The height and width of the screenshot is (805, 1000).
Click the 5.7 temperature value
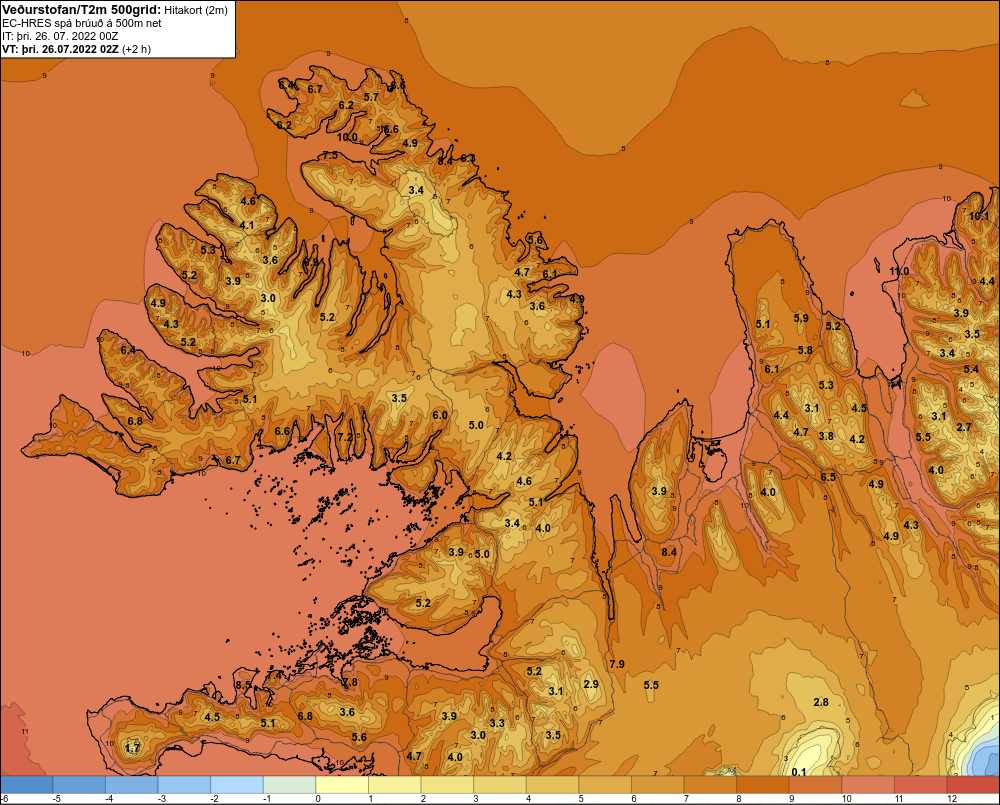click(x=371, y=97)
